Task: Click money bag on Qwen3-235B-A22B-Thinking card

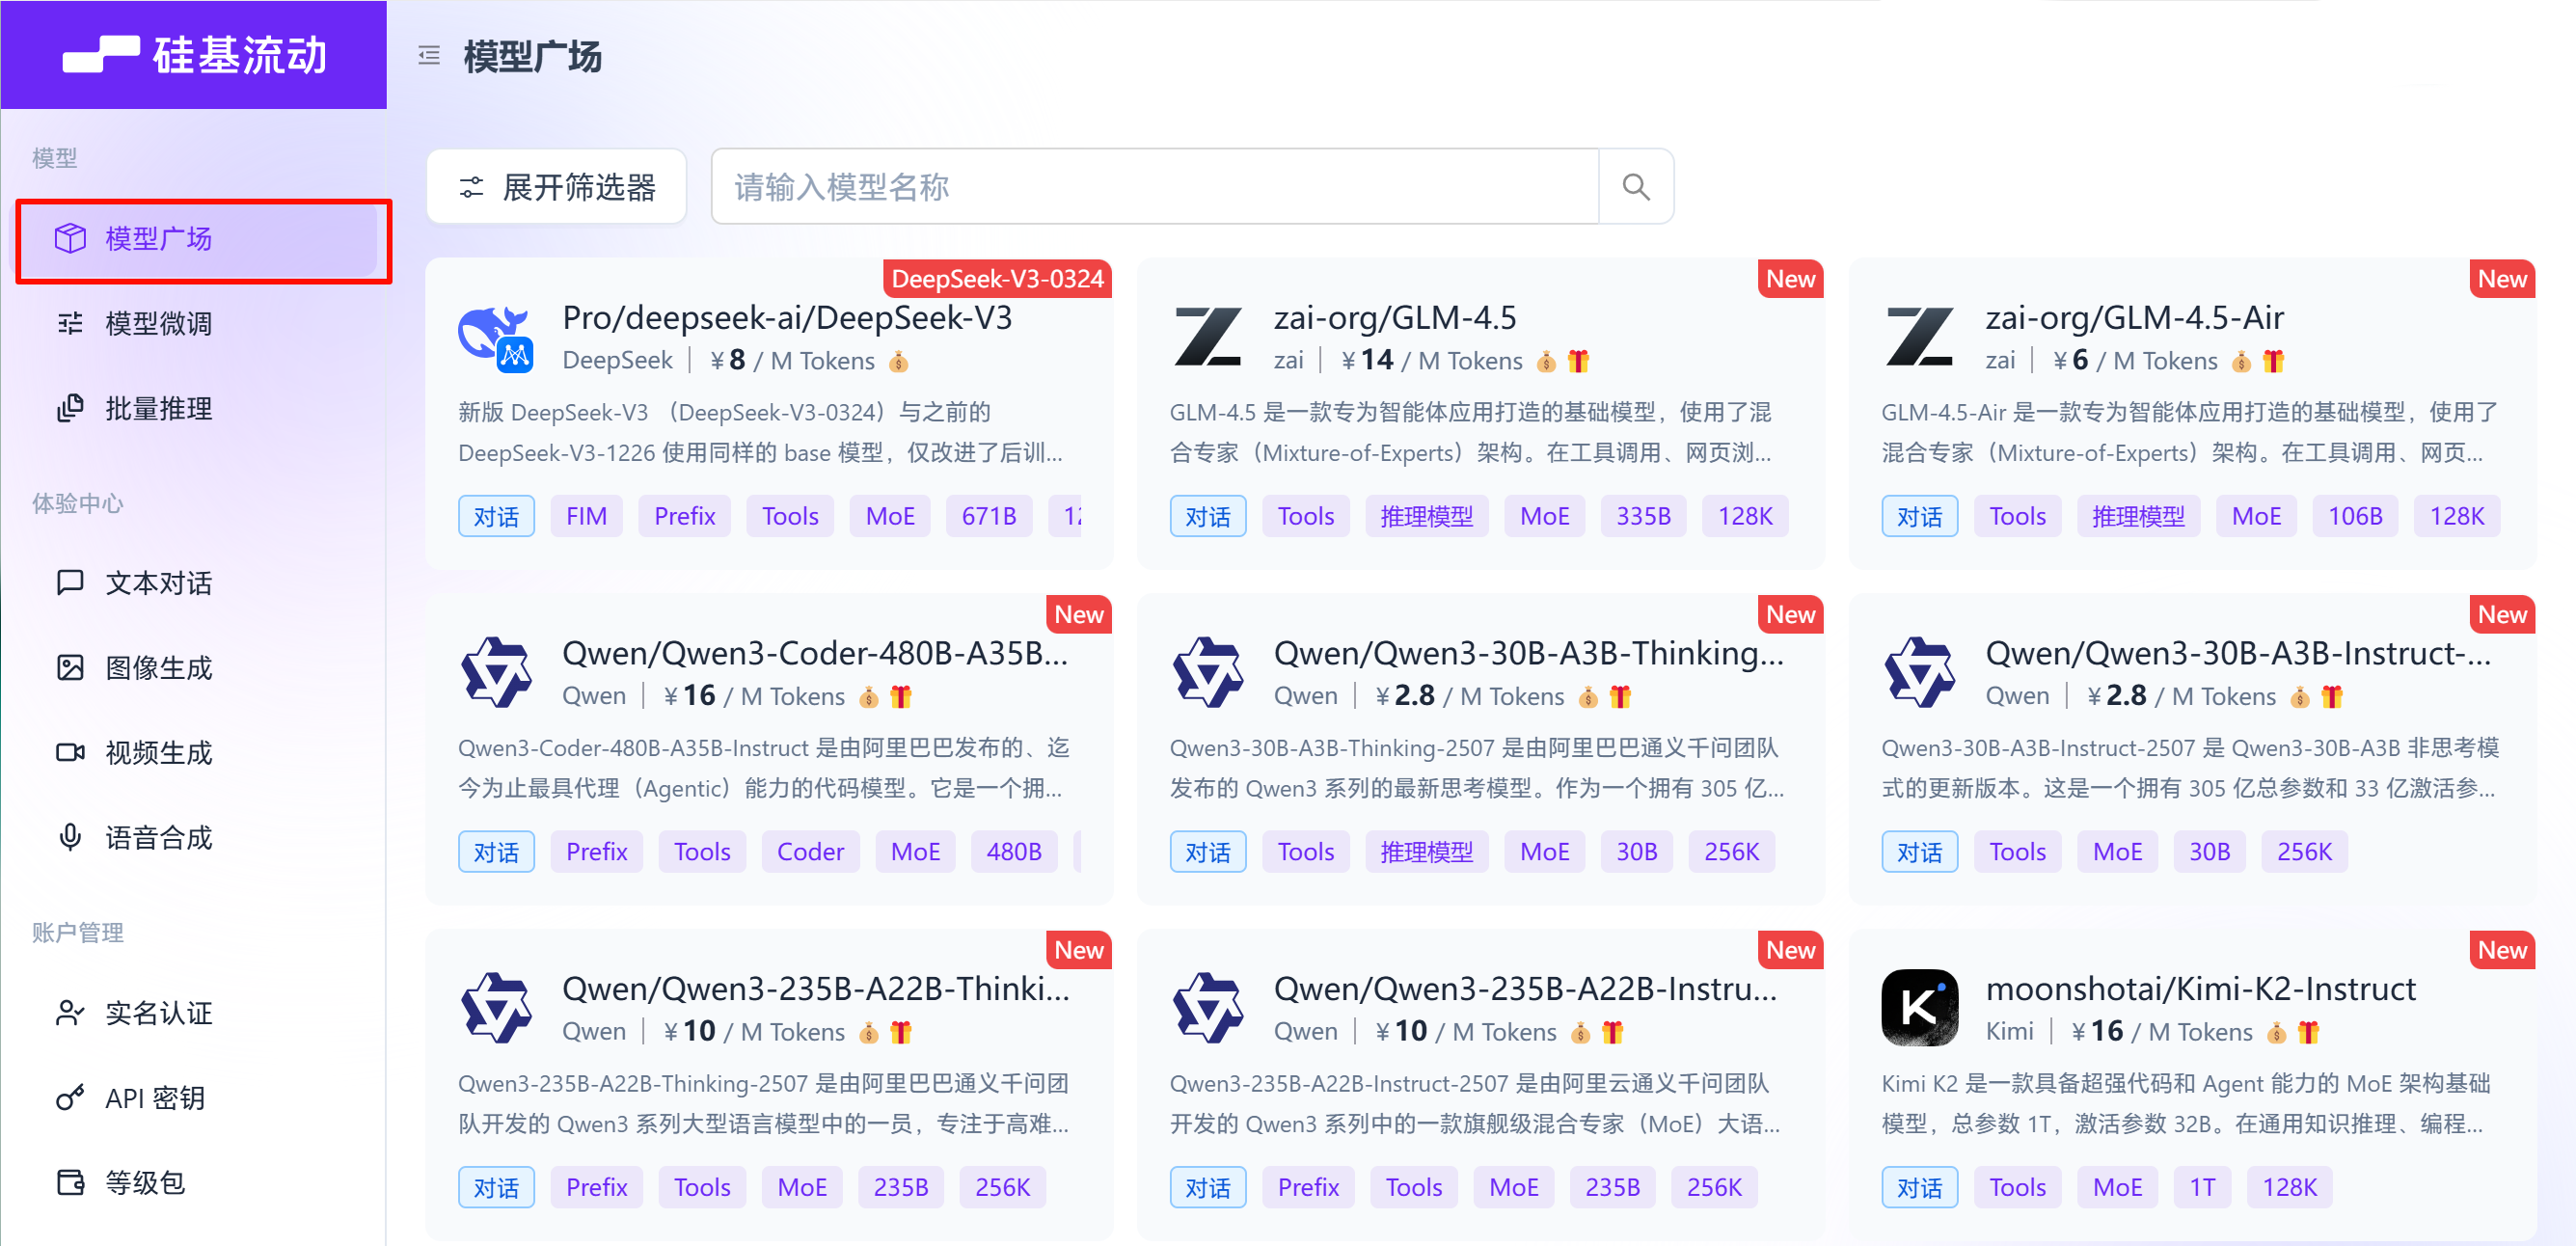Action: click(869, 1032)
